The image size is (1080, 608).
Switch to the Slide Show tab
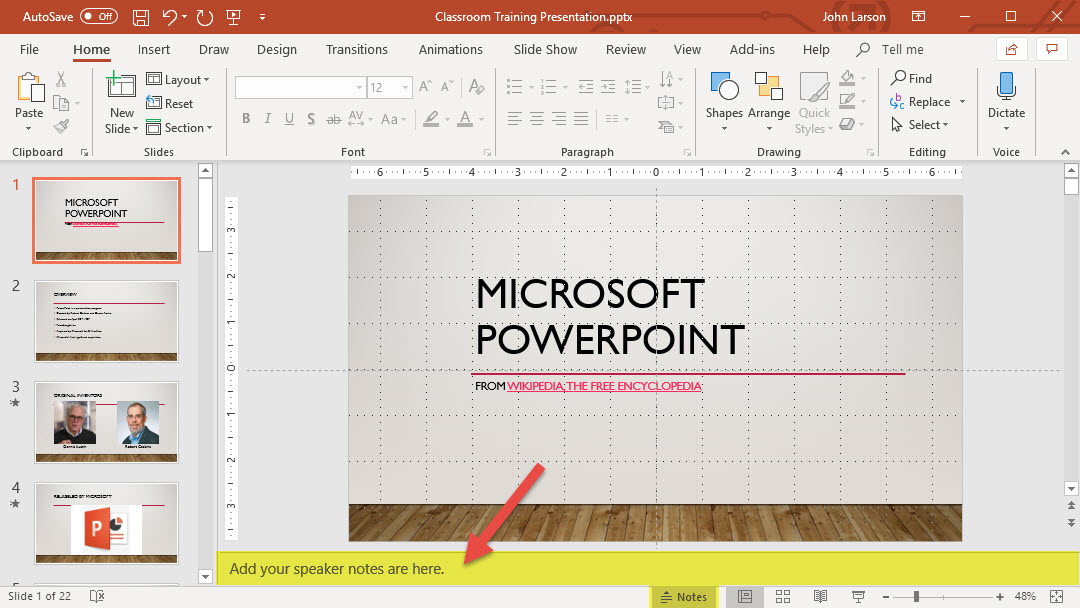coord(545,50)
